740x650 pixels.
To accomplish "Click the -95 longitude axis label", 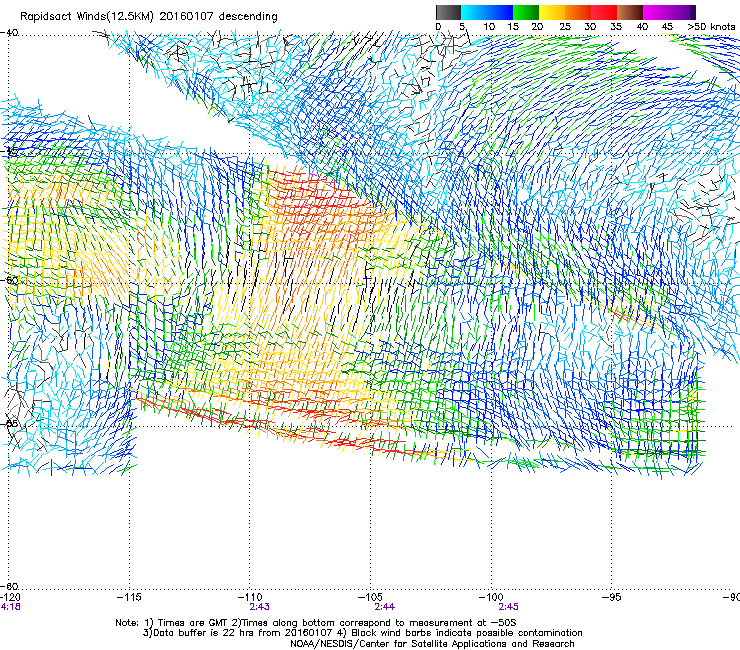I will pos(612,598).
